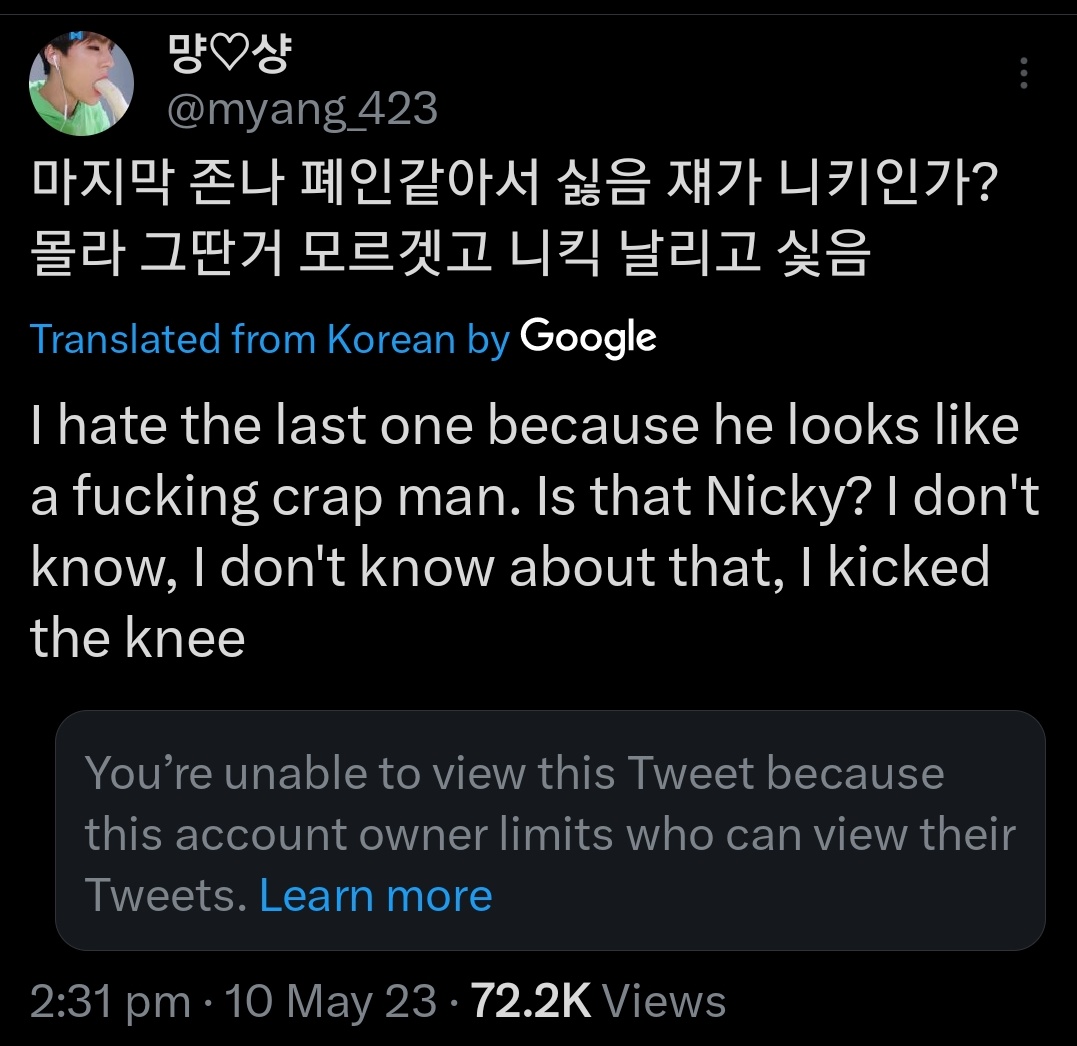
Task: Tap the English translated tweet text
Action: [520, 530]
